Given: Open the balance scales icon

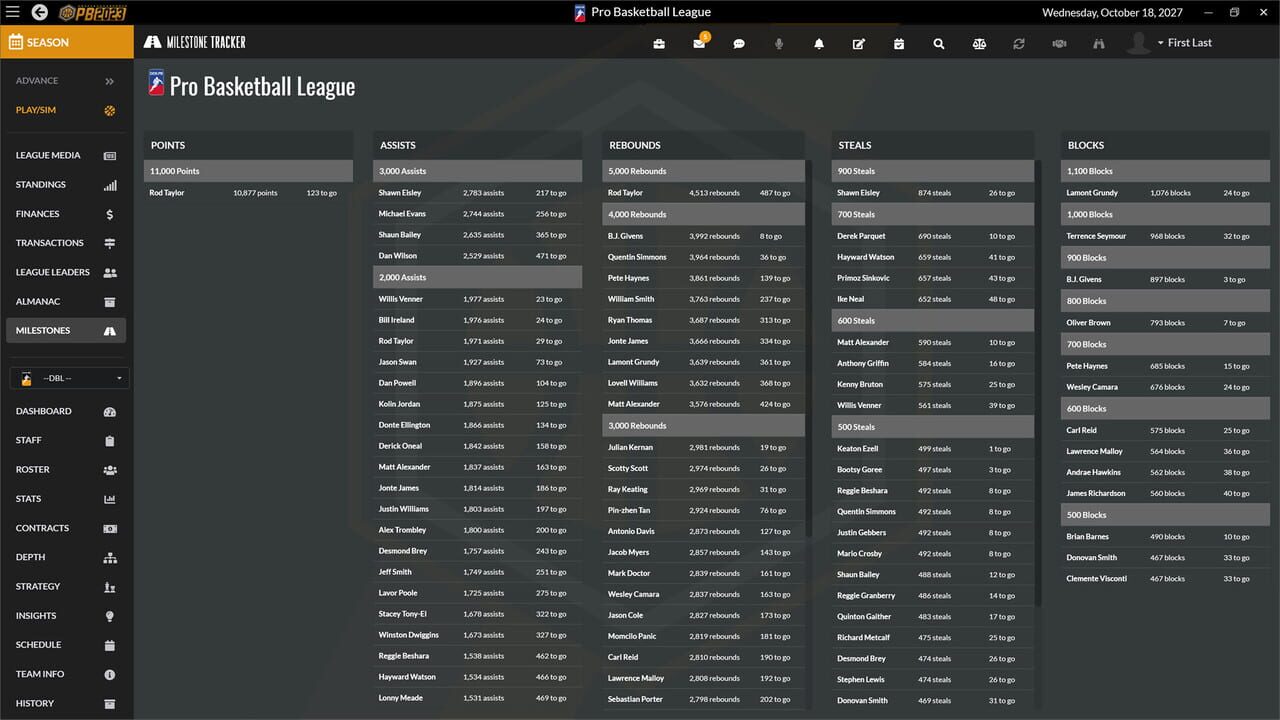Looking at the screenshot, I should click(x=979, y=43).
